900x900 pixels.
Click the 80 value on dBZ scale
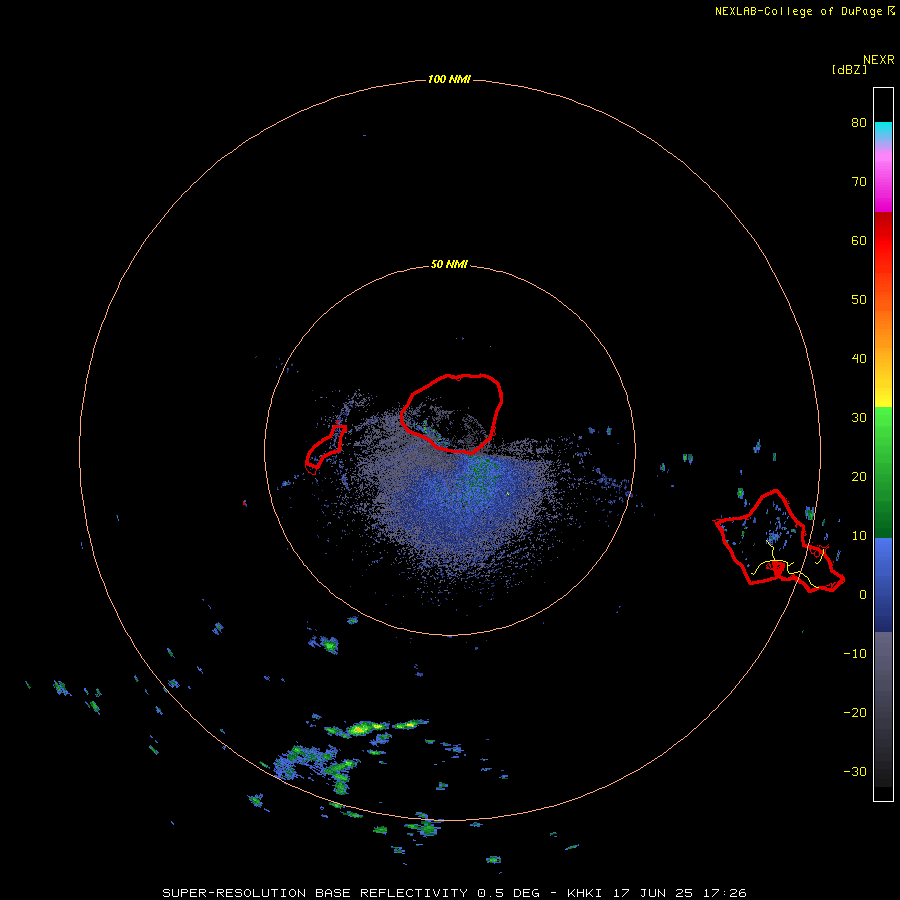tap(859, 122)
